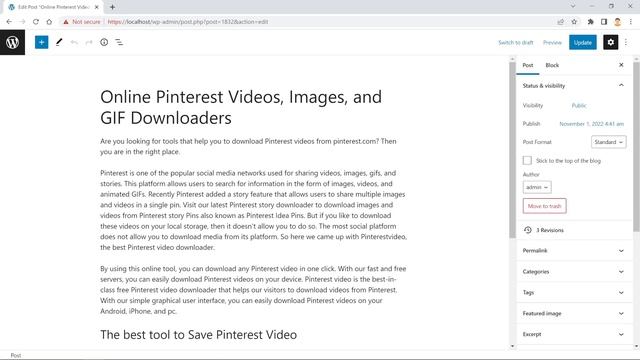Open the WordPress logo to view posts
Image resolution: width=640 pixels, height=360 pixels.
coord(12,42)
